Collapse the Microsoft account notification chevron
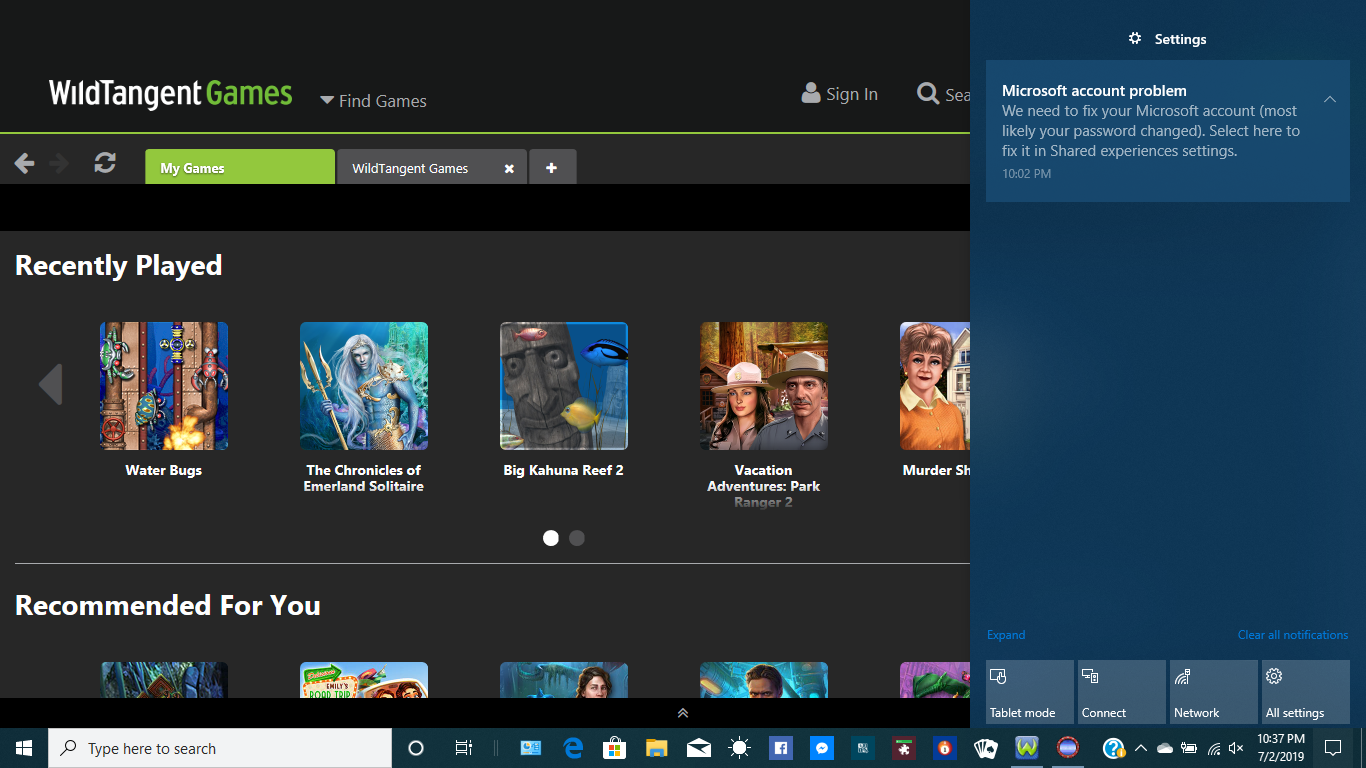The height and width of the screenshot is (768, 1366). point(1330,99)
